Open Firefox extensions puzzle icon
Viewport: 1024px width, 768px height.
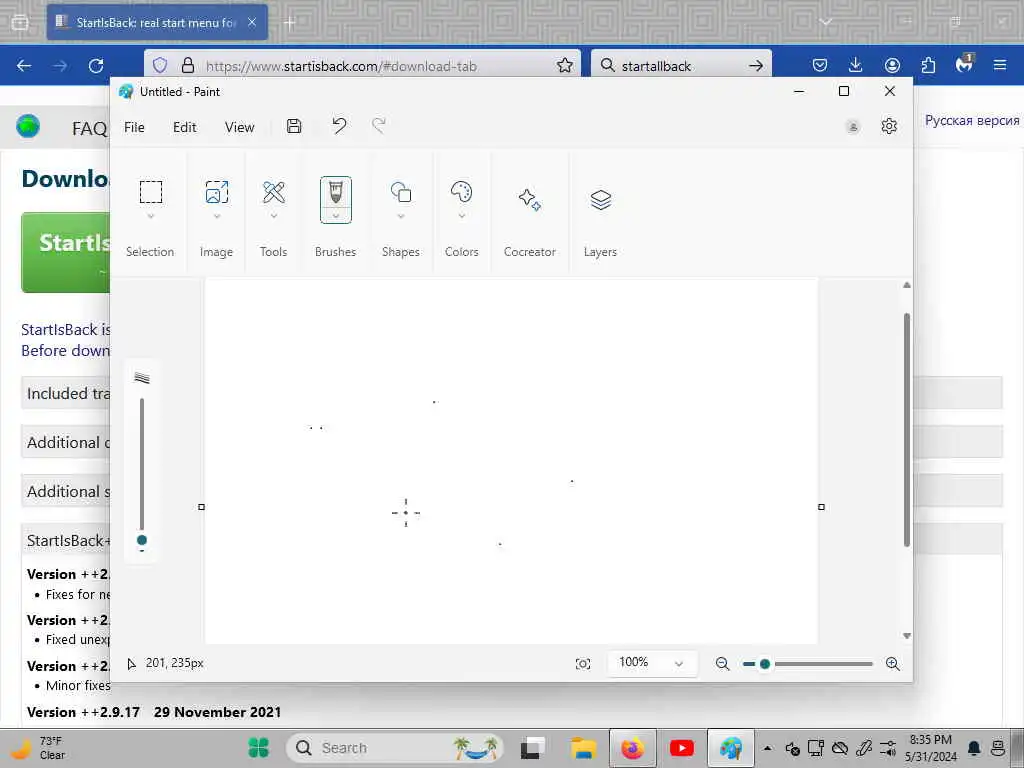(x=928, y=65)
